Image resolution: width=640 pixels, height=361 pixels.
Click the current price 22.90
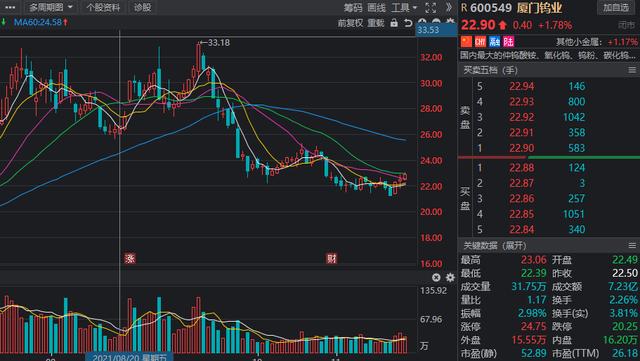[478, 25]
